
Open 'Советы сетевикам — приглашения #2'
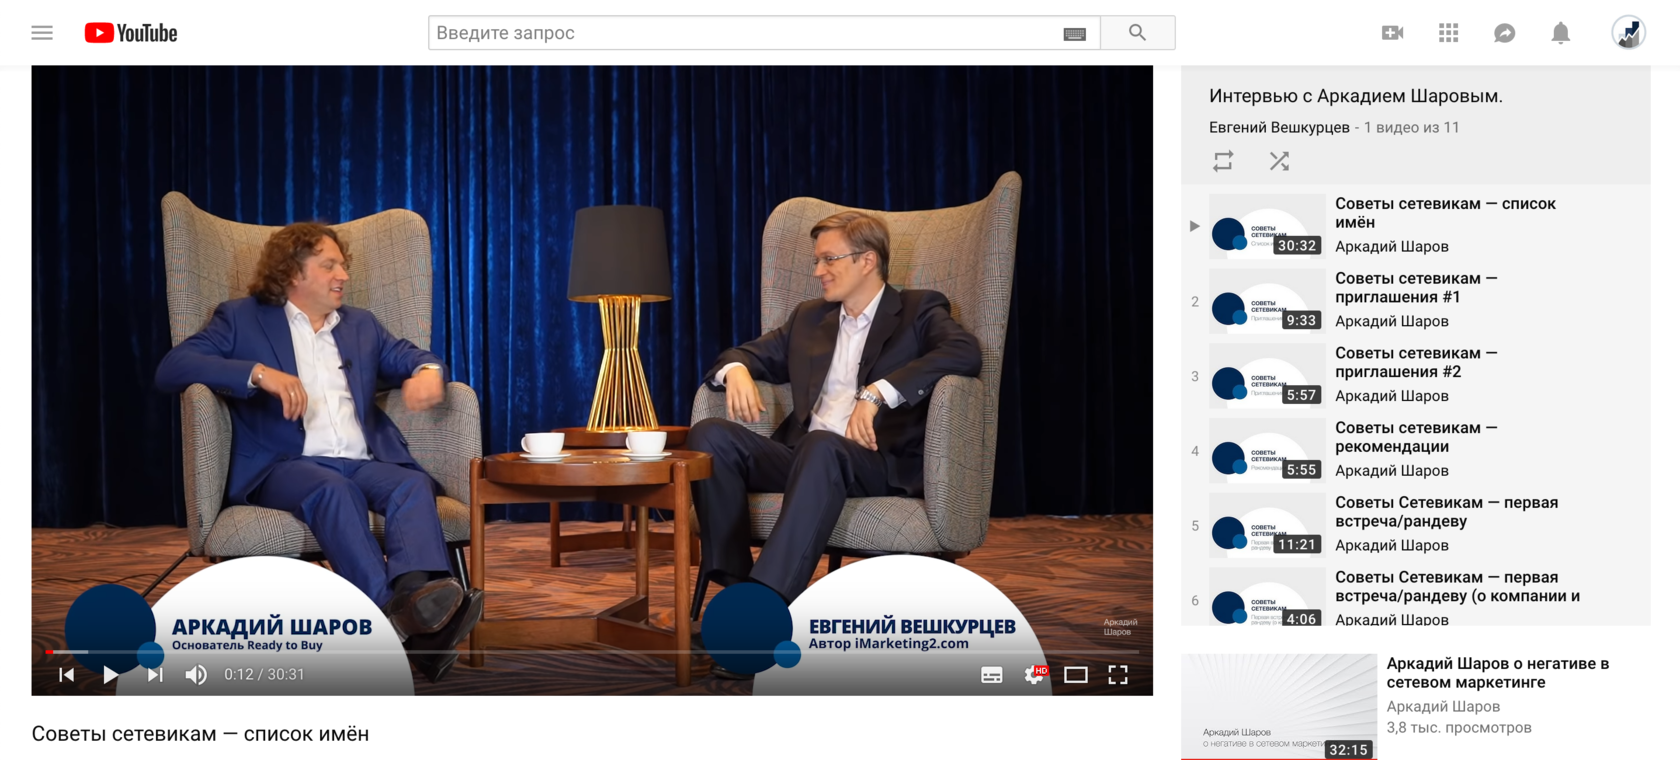tap(1416, 362)
